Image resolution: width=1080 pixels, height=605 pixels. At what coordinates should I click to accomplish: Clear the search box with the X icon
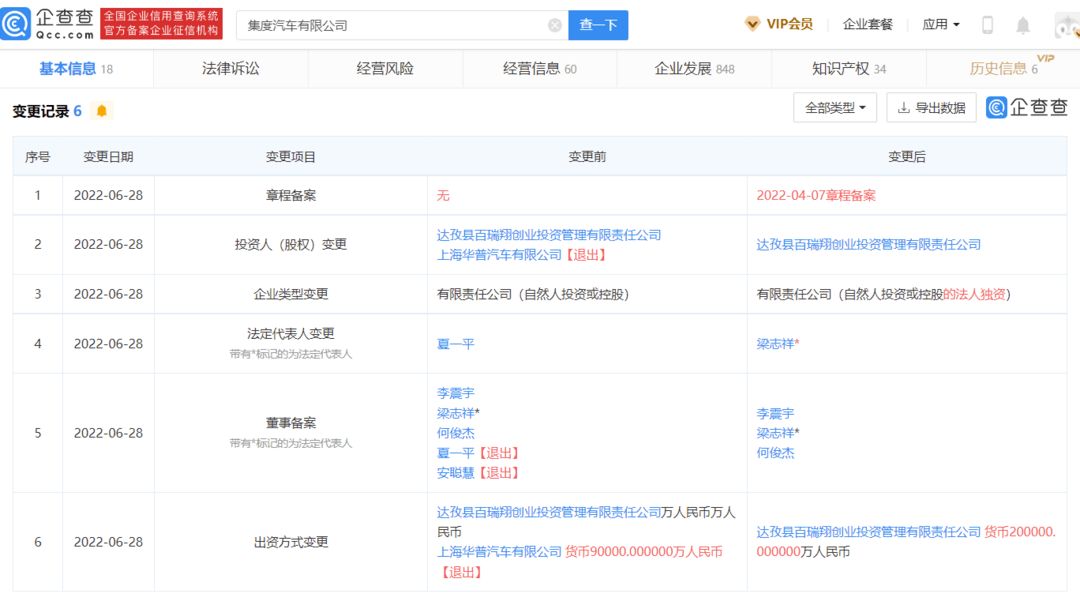coord(554,25)
